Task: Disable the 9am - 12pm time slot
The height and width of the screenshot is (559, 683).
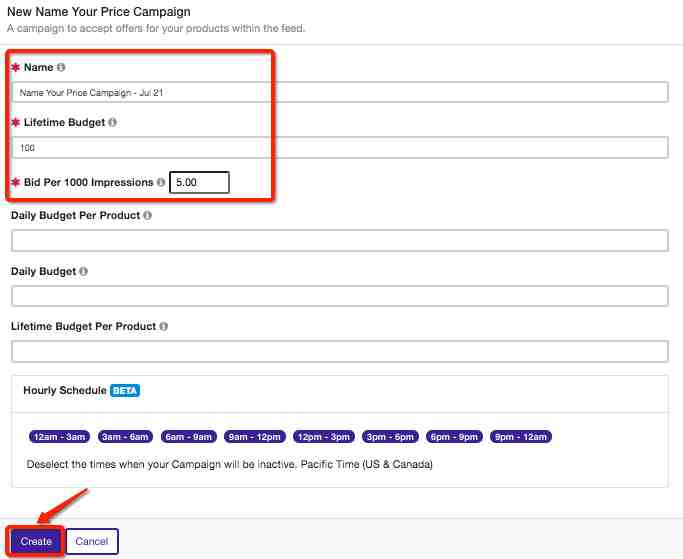Action: point(255,437)
